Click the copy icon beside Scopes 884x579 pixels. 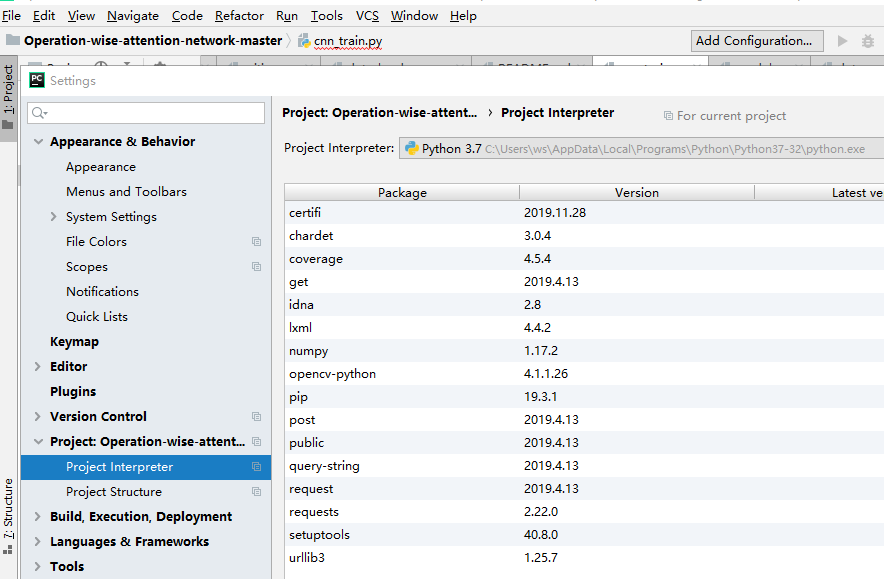tap(257, 267)
